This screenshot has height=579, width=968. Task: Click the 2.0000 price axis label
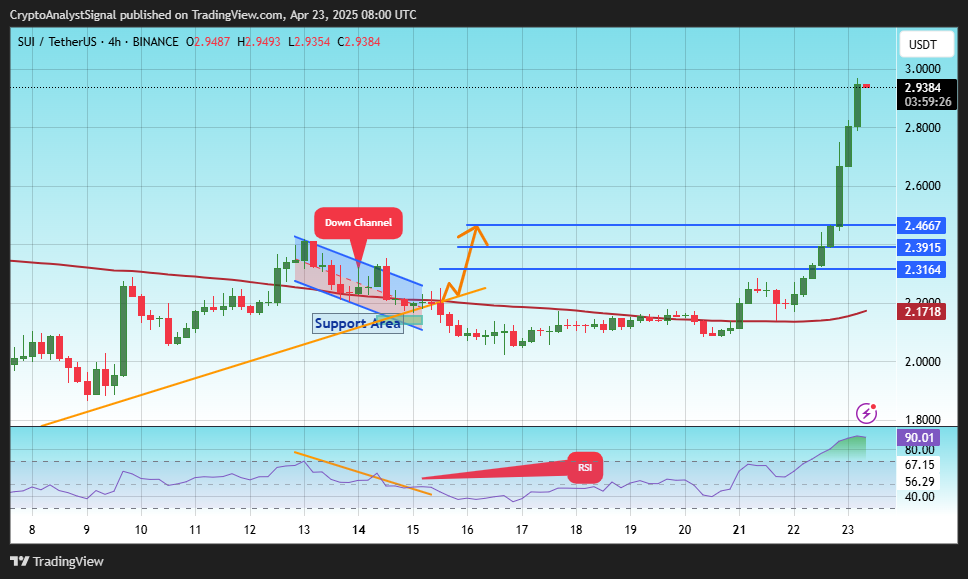tap(922, 362)
